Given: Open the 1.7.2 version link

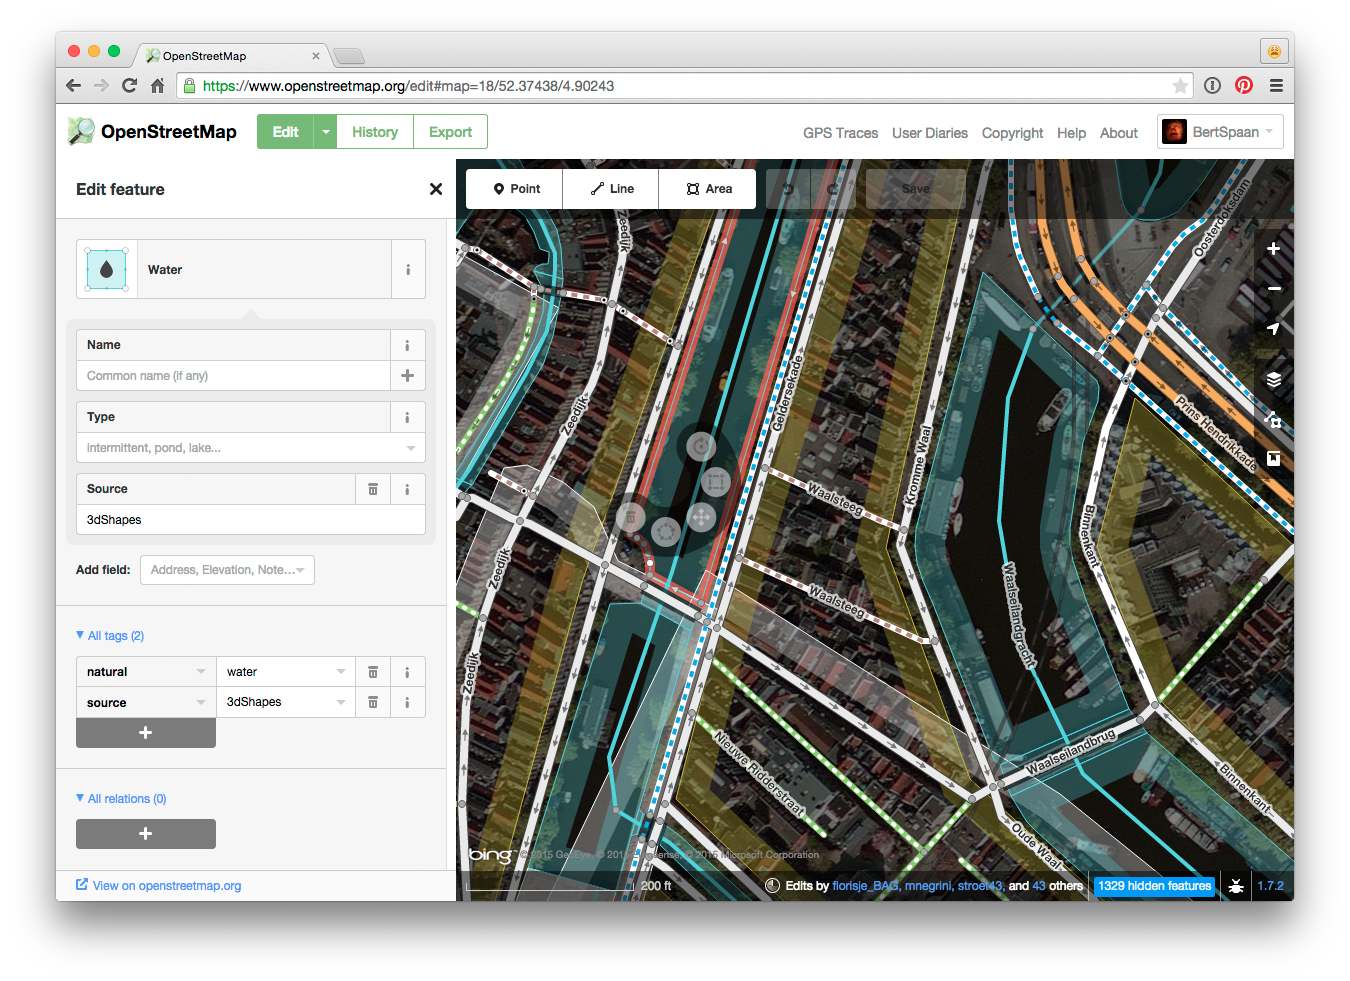Looking at the screenshot, I should click(1270, 886).
